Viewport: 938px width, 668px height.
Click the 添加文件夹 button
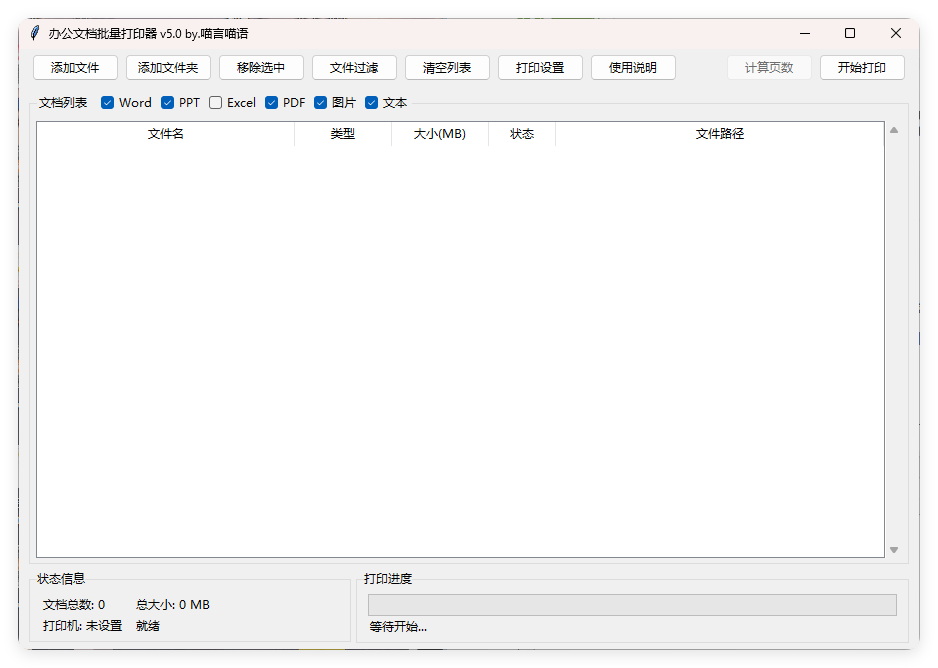click(168, 68)
